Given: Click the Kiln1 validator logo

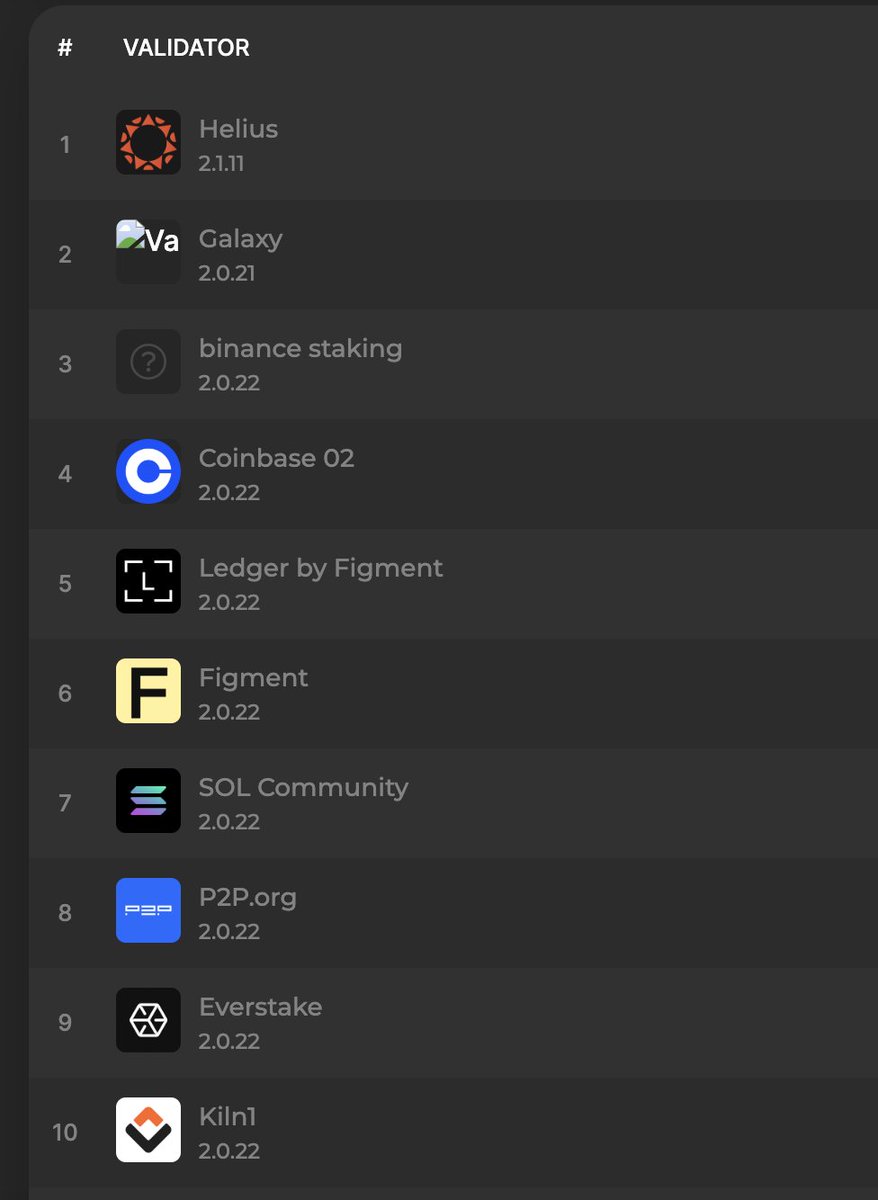Looking at the screenshot, I should pos(148,1130).
